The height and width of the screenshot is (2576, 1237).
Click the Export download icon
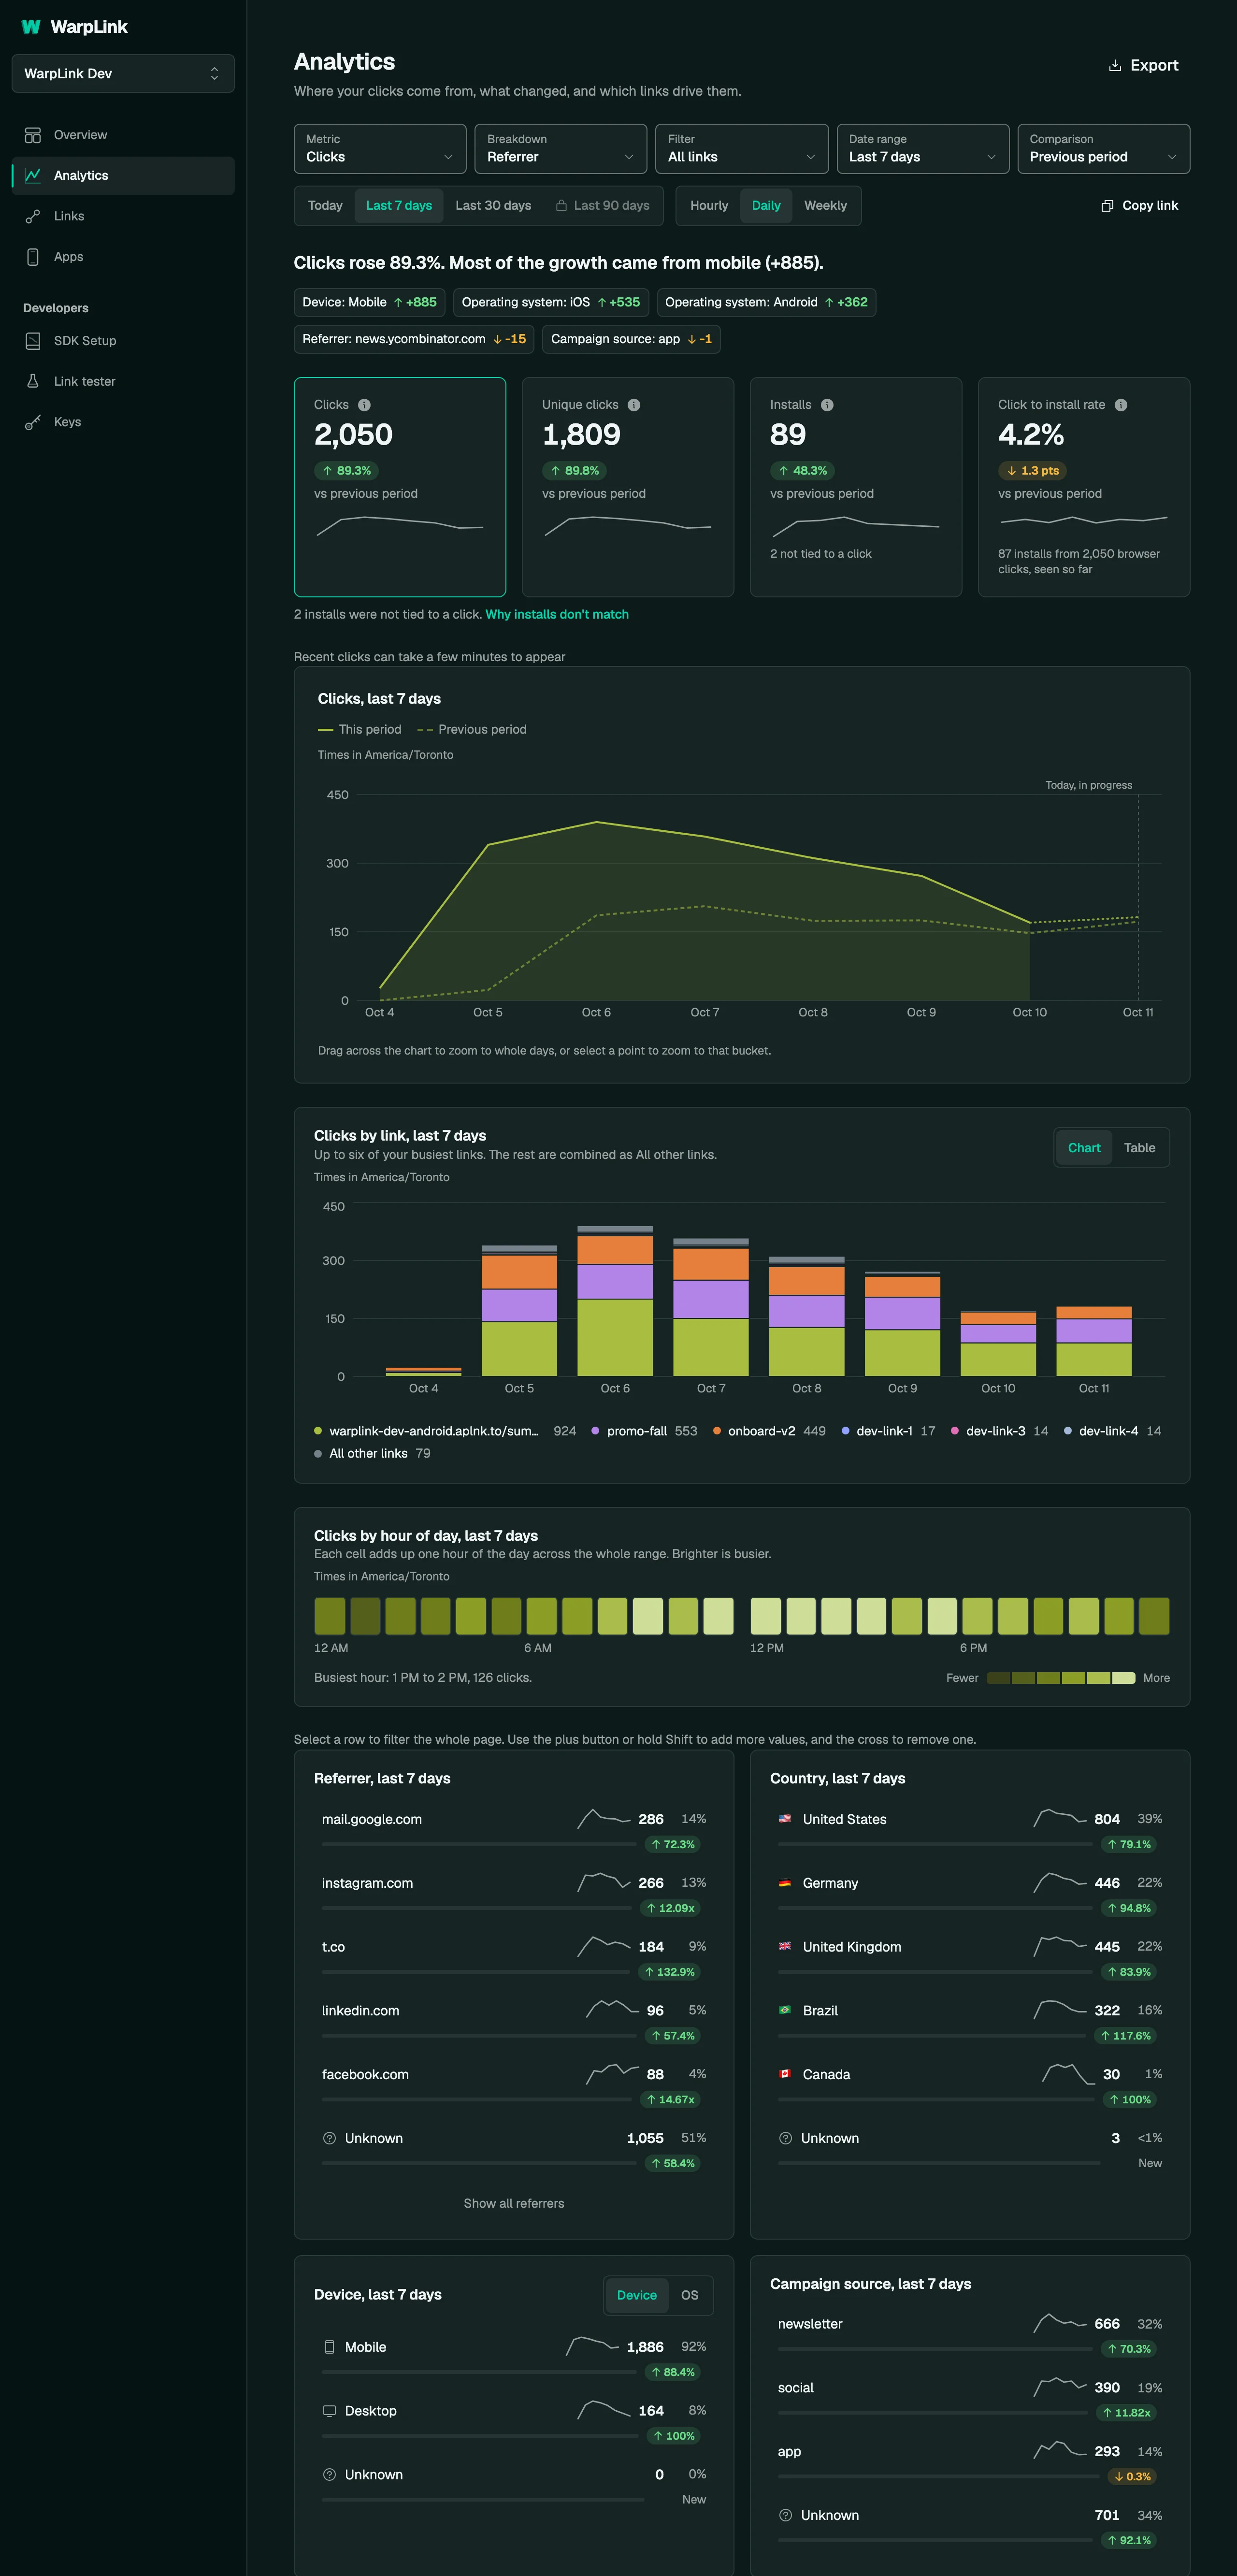point(1115,65)
